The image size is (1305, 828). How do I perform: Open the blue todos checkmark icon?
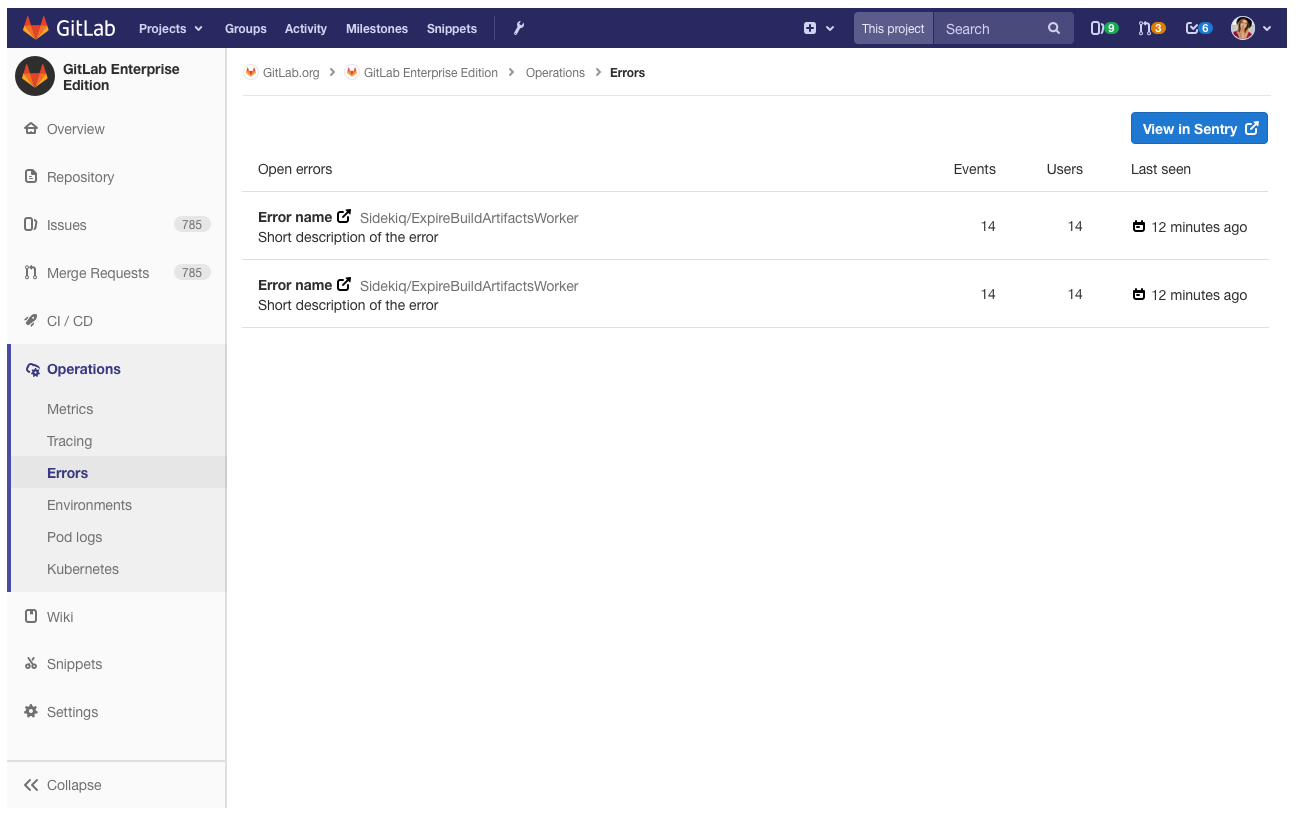(x=1198, y=28)
